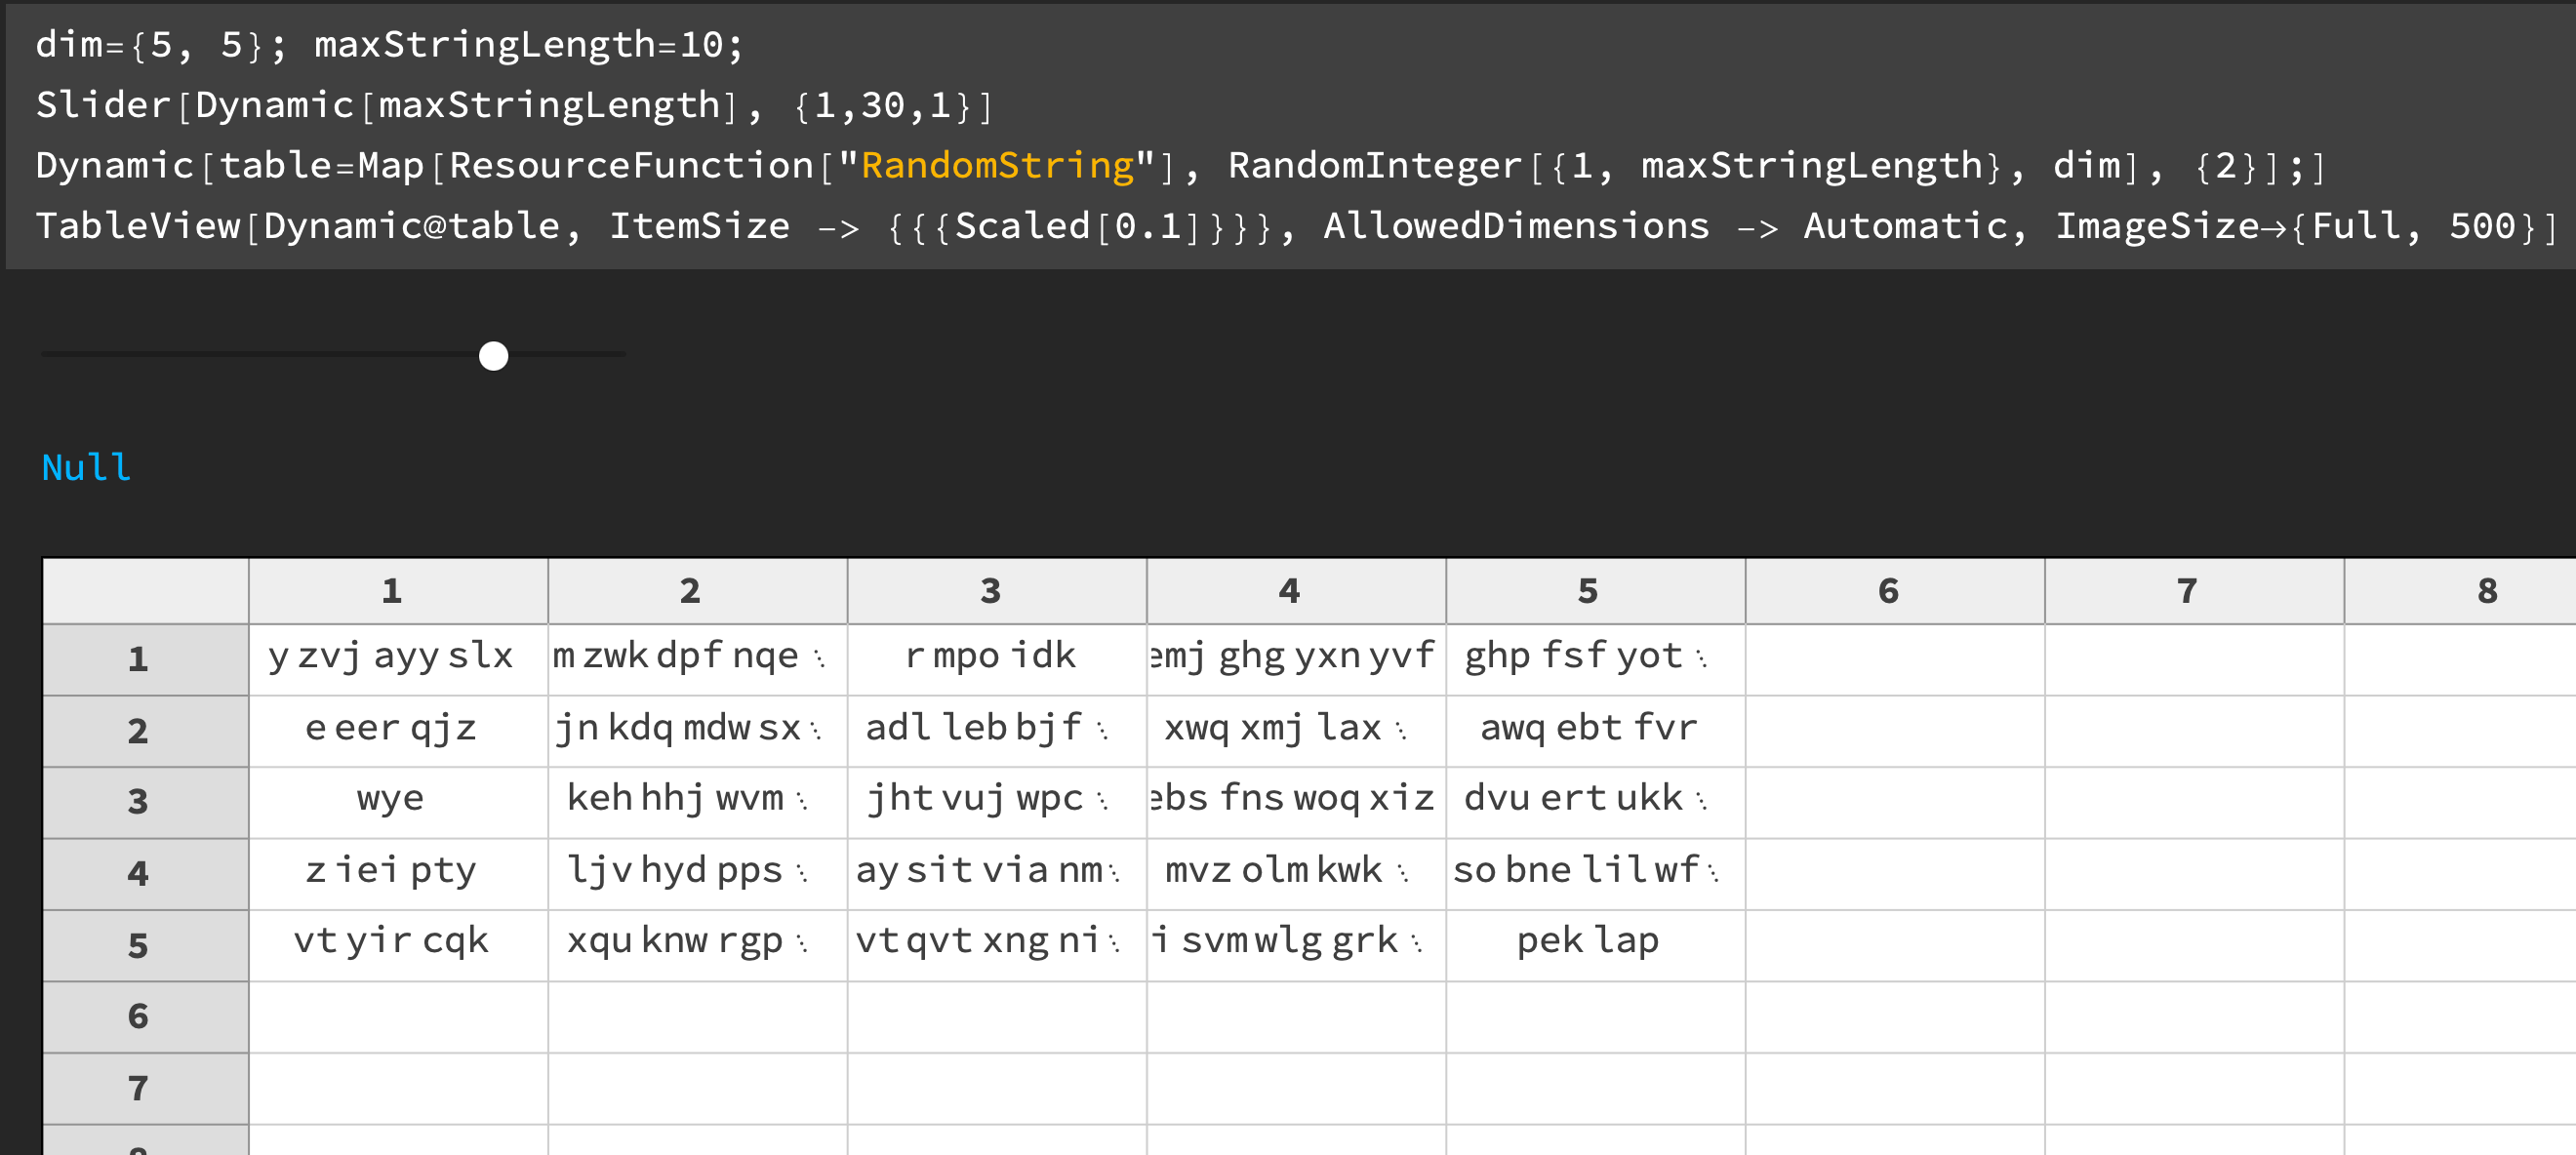Click the ellipsis indicator beside "mvz olm kwk"
Viewport: 2576px width, 1155px height.
click(1404, 872)
